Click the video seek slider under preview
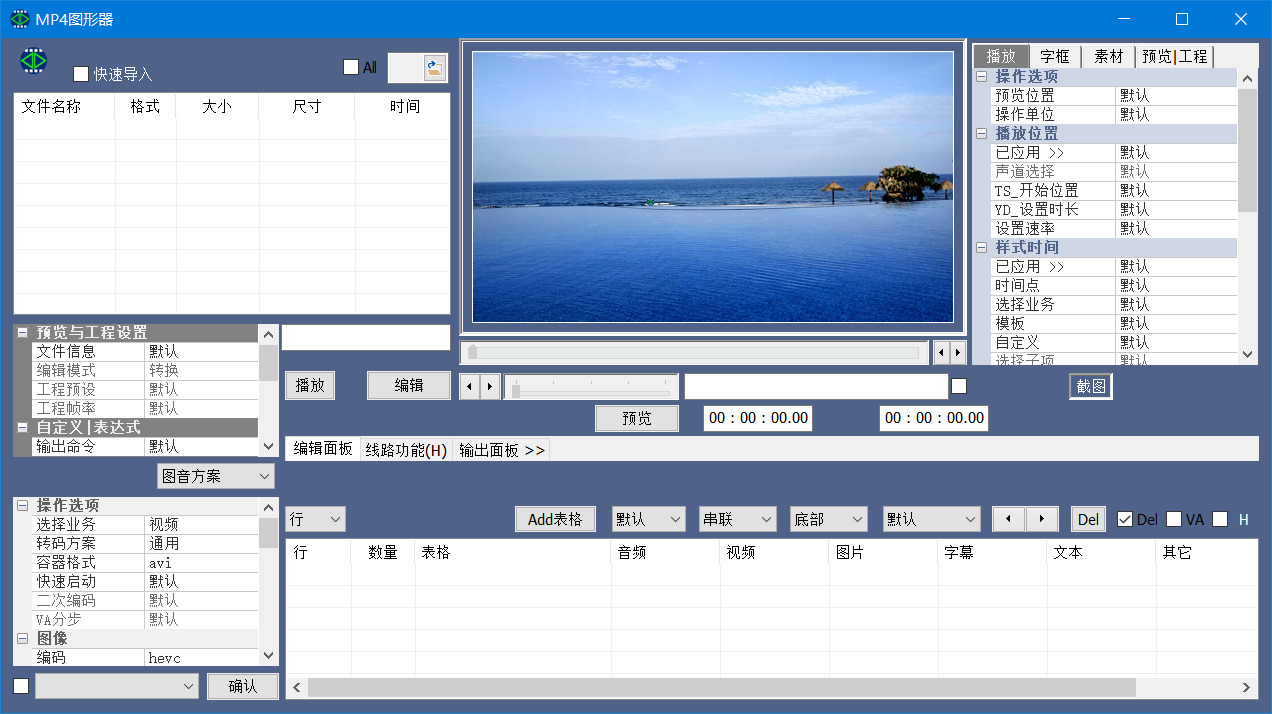The height and width of the screenshot is (714, 1272). pos(695,352)
